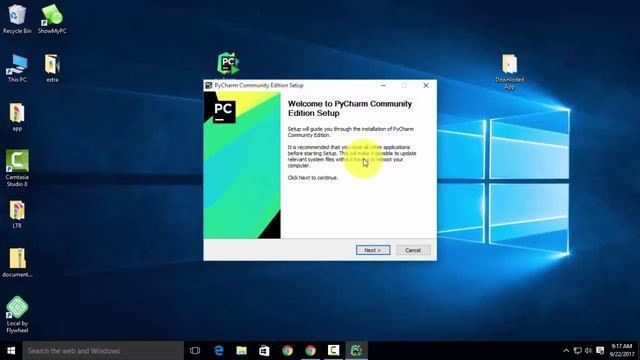Select the Local by Flywheel shortcut
Viewport: 640px width, 360px height.
point(17,314)
